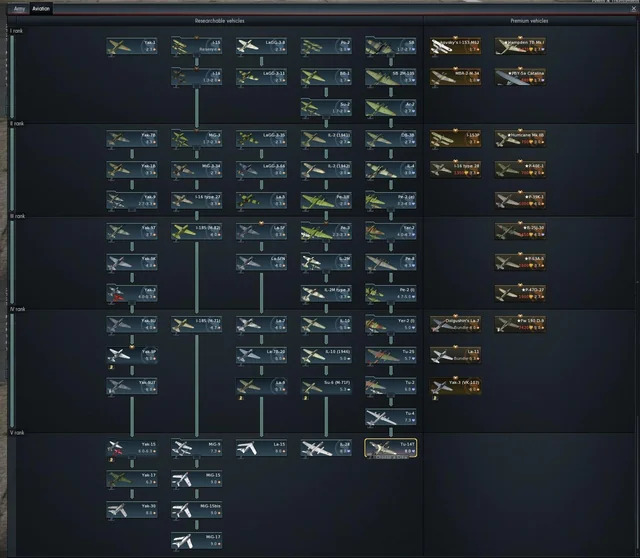Expand the Po-2 vehicle group
Viewport: 640px width, 558px height.
(326, 46)
